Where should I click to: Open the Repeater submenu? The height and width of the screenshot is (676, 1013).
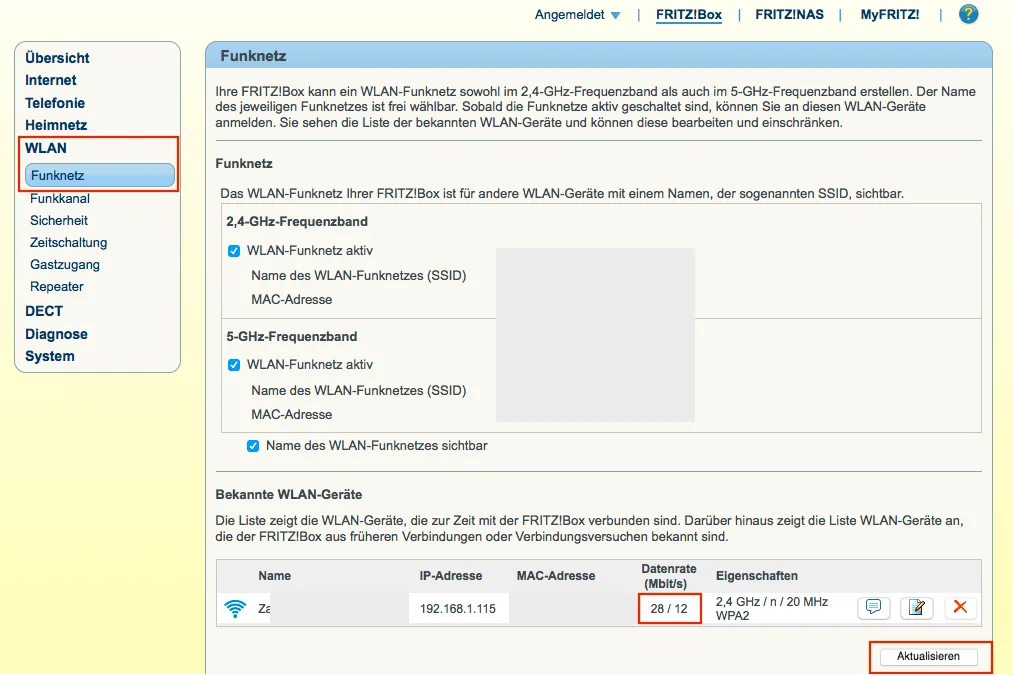pyautogui.click(x=57, y=286)
